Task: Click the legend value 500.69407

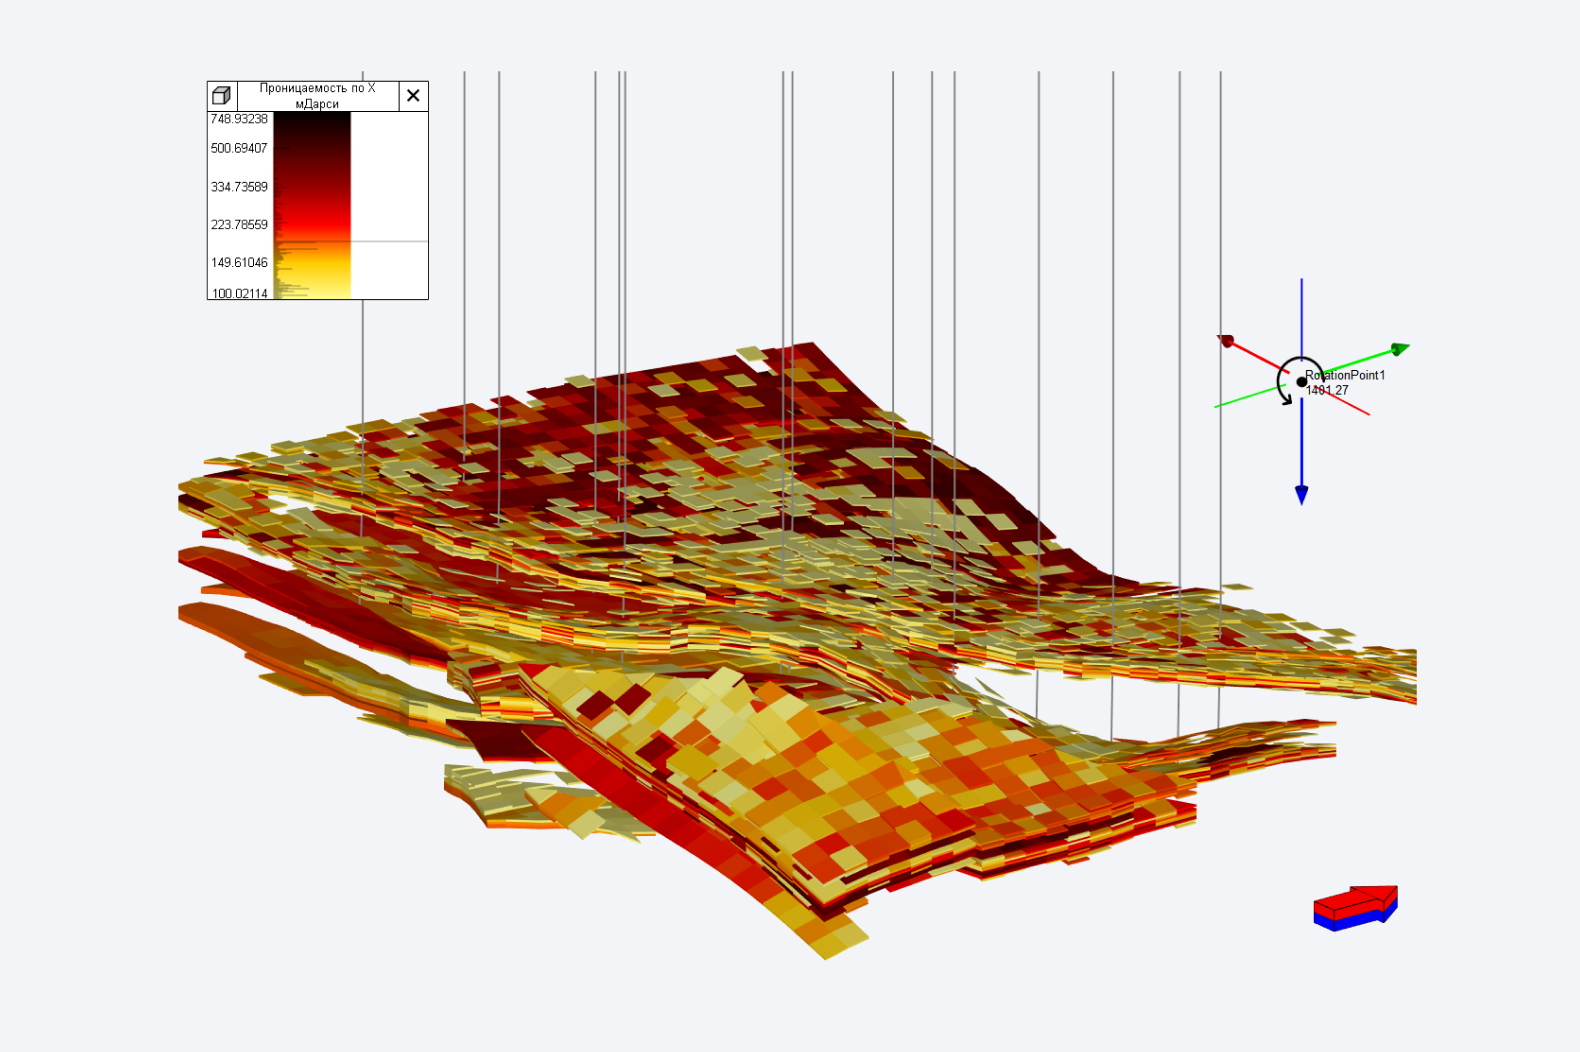Action: (239, 148)
